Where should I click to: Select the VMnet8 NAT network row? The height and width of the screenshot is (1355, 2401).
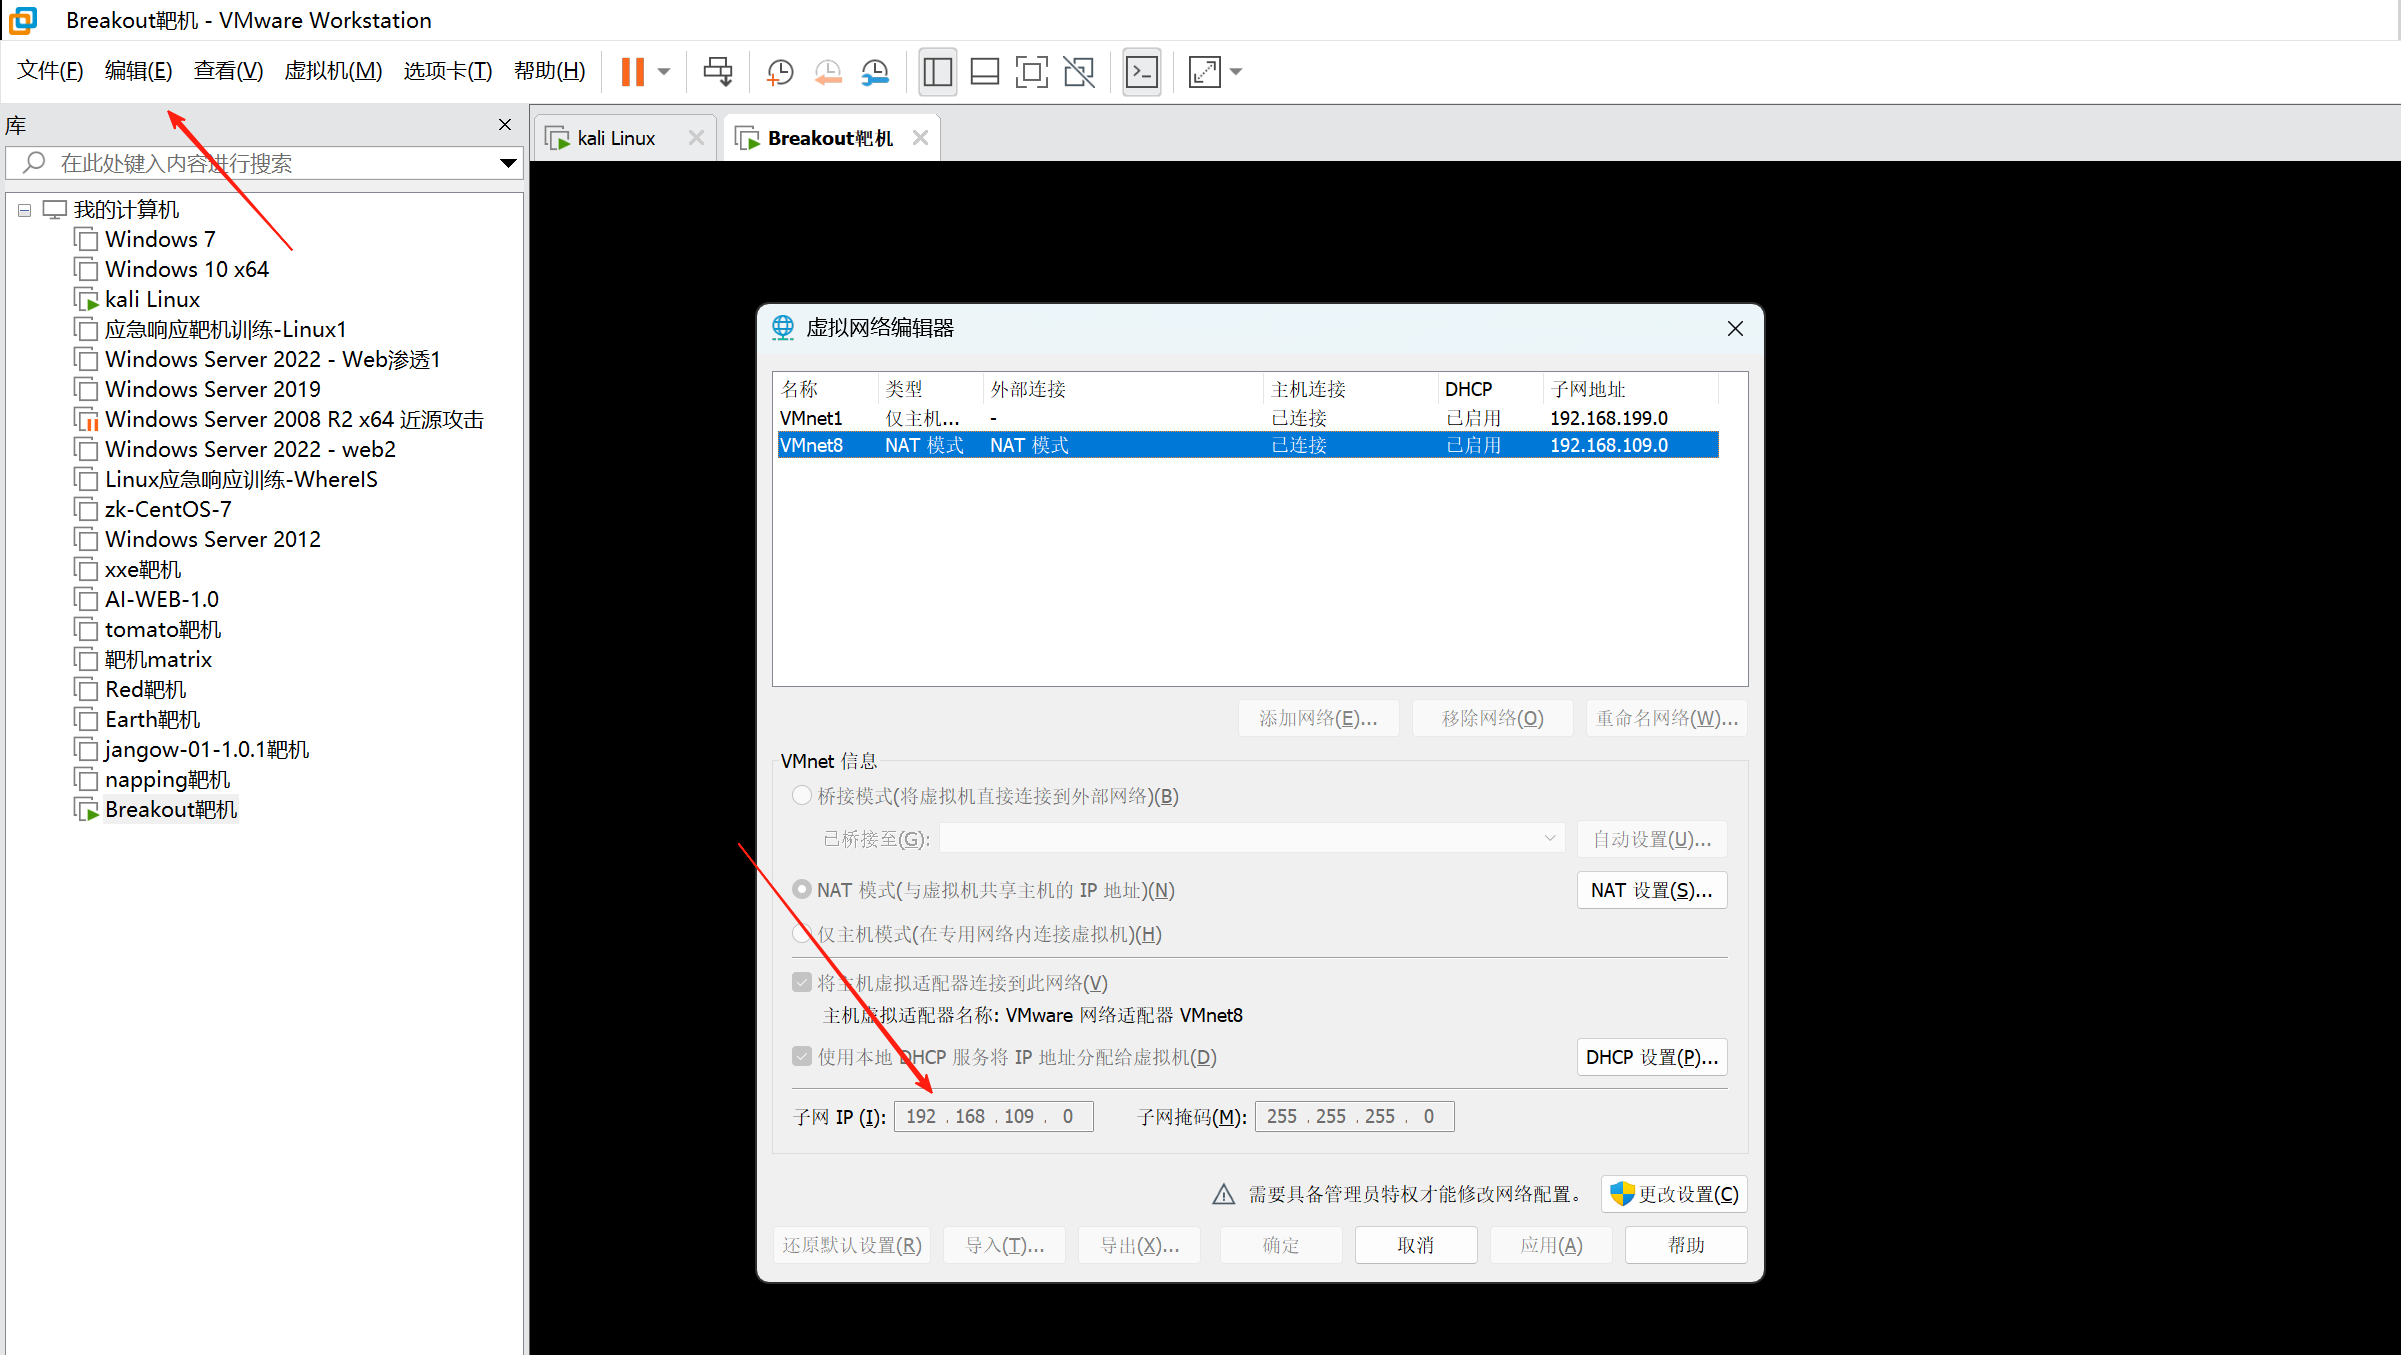(x=1248, y=445)
